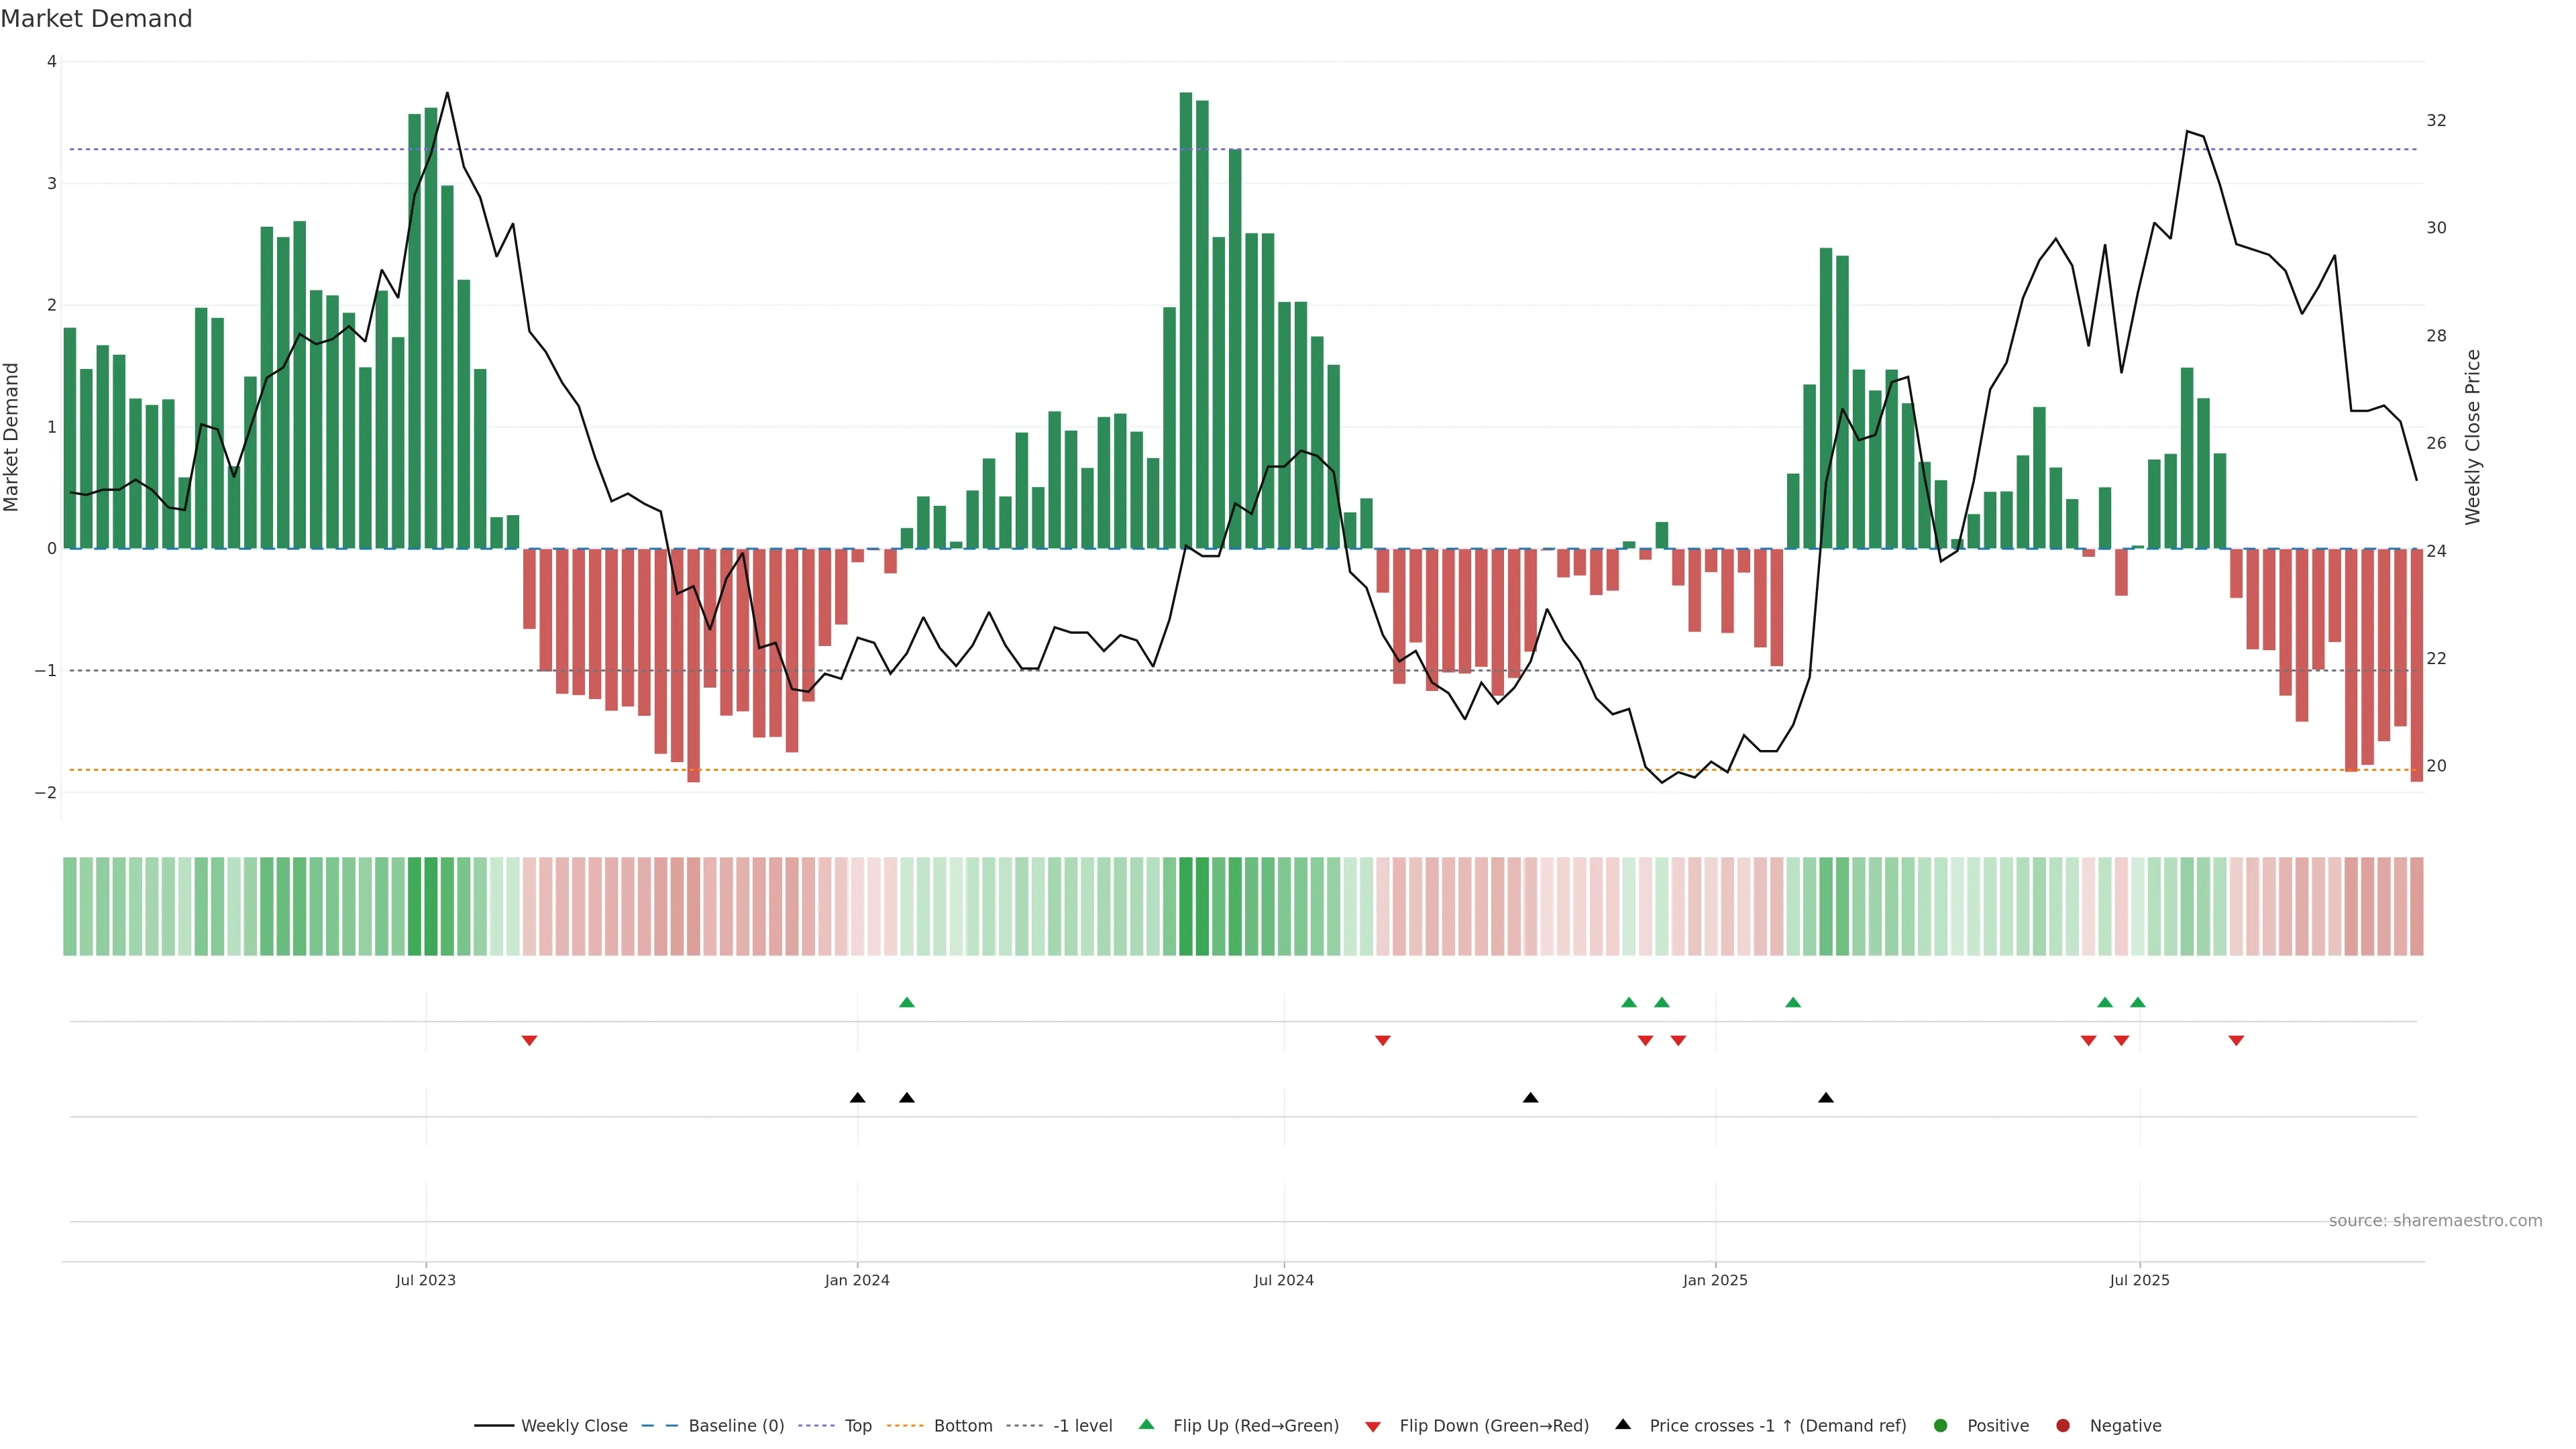
Task: Click the darkest green heat strip cell
Action: (x=1186, y=906)
